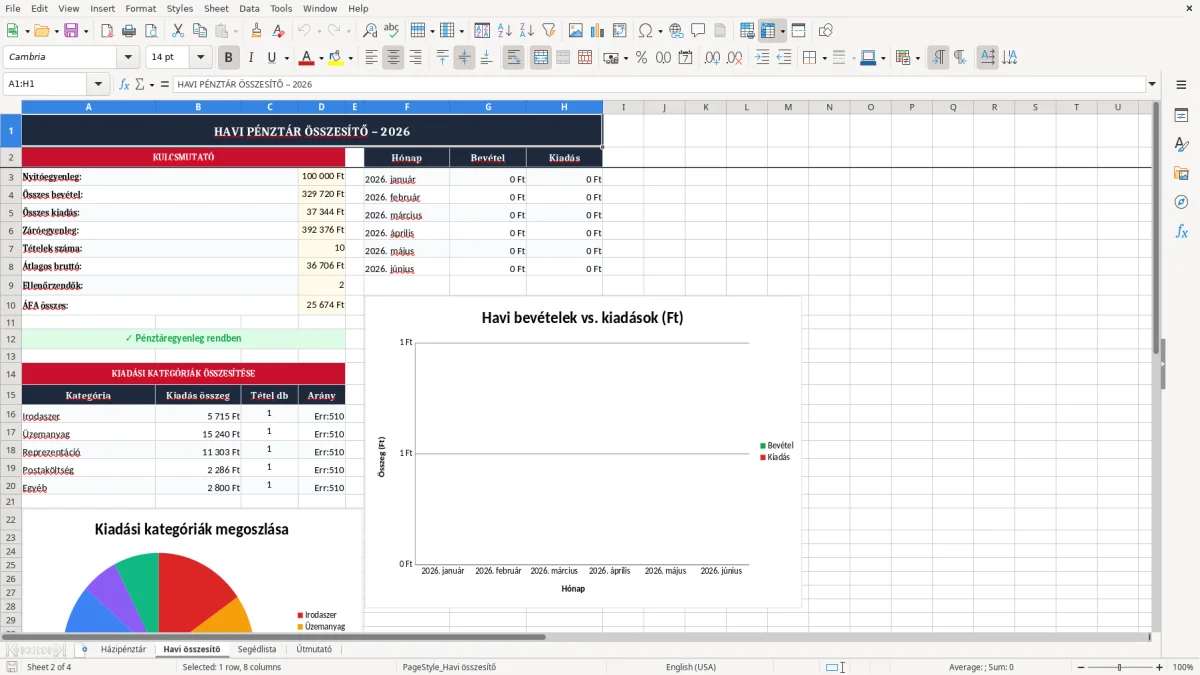Toggle Bold formatting
The image size is (1200, 675).
pyautogui.click(x=228, y=58)
